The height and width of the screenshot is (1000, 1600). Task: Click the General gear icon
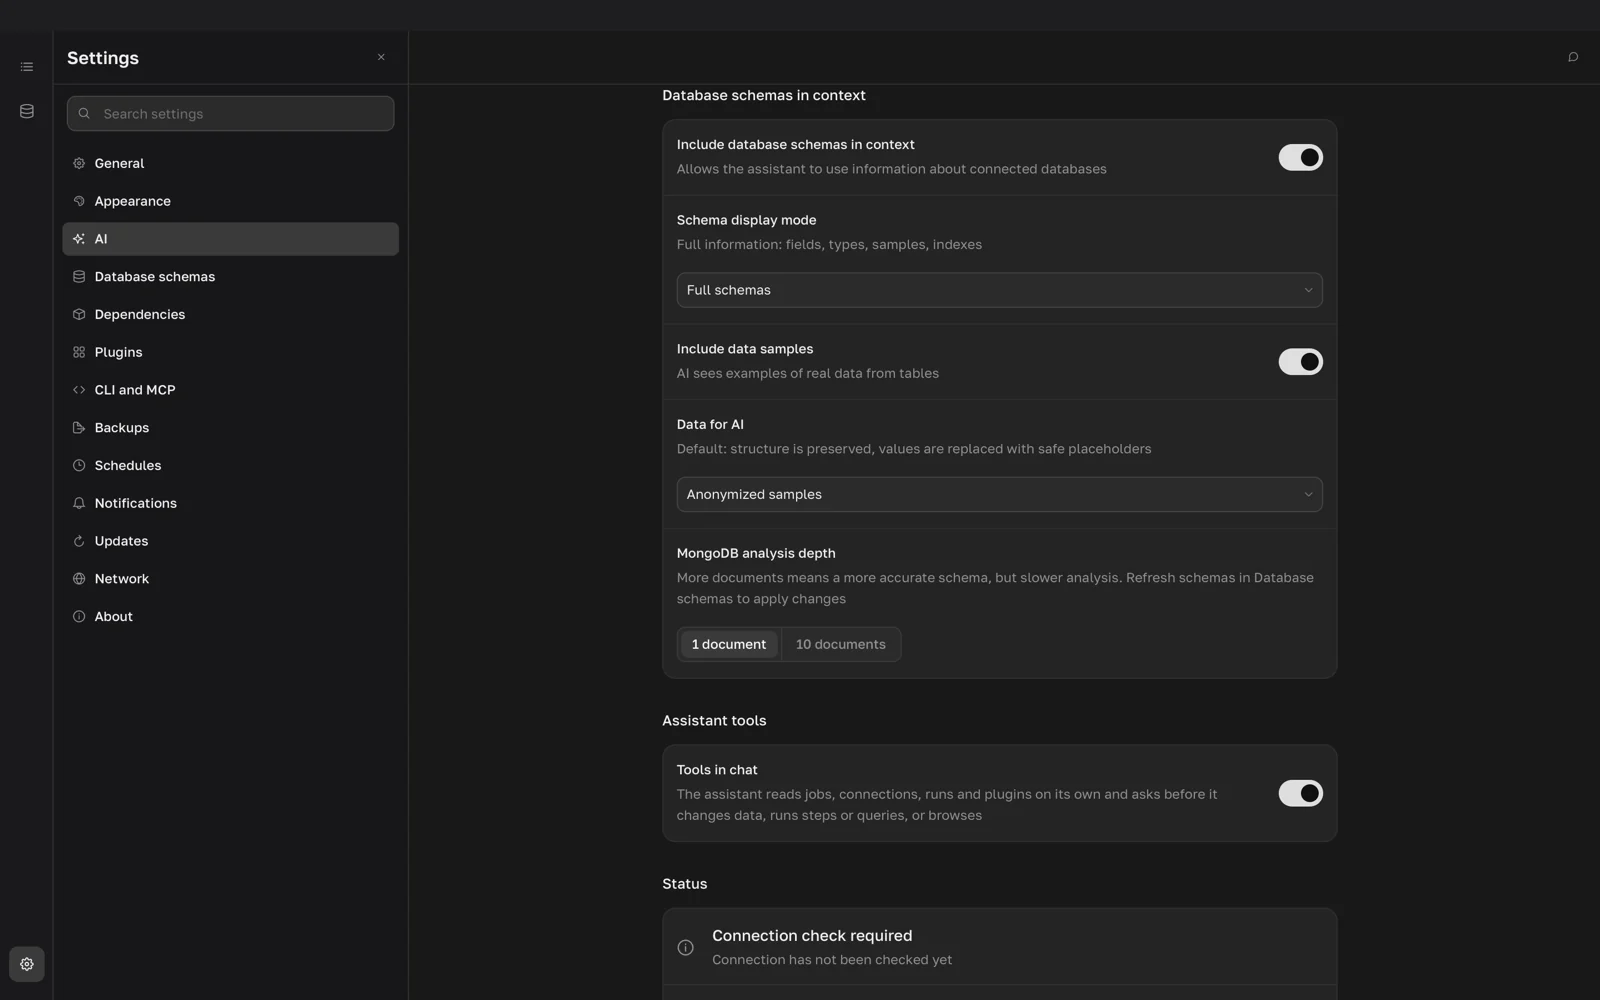point(79,163)
